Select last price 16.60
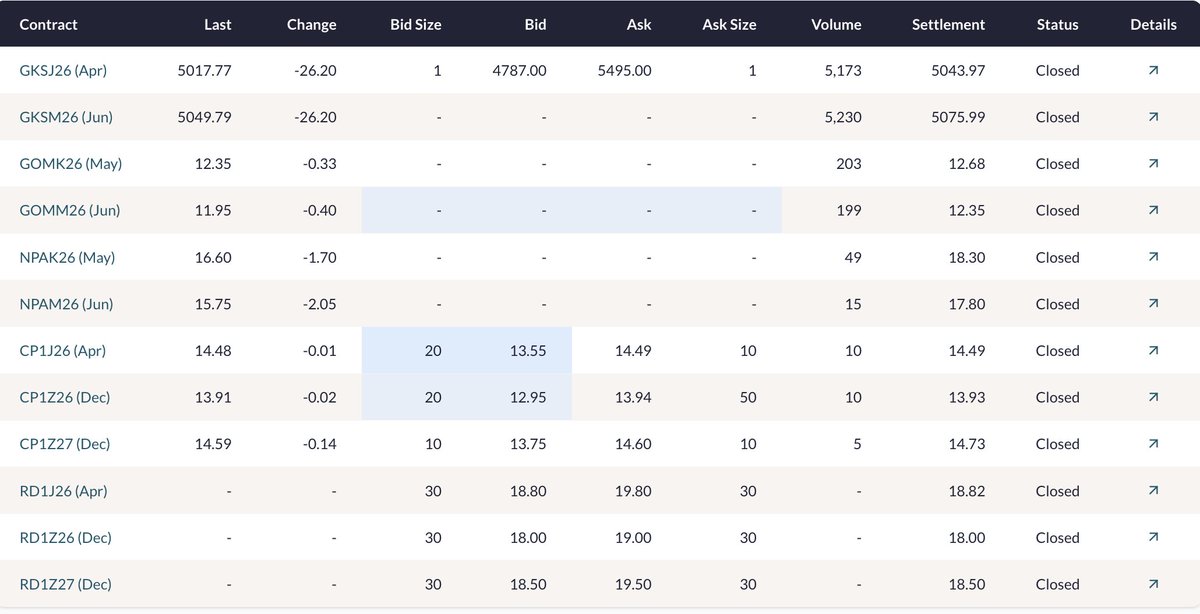The width and height of the screenshot is (1200, 614). pos(214,257)
